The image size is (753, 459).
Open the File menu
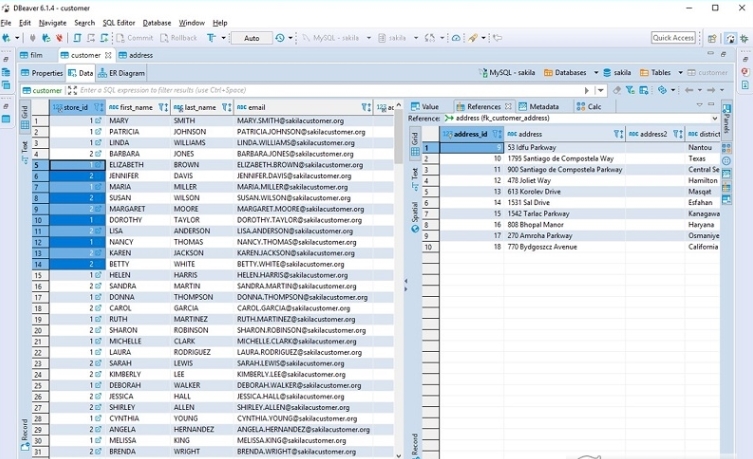6,23
